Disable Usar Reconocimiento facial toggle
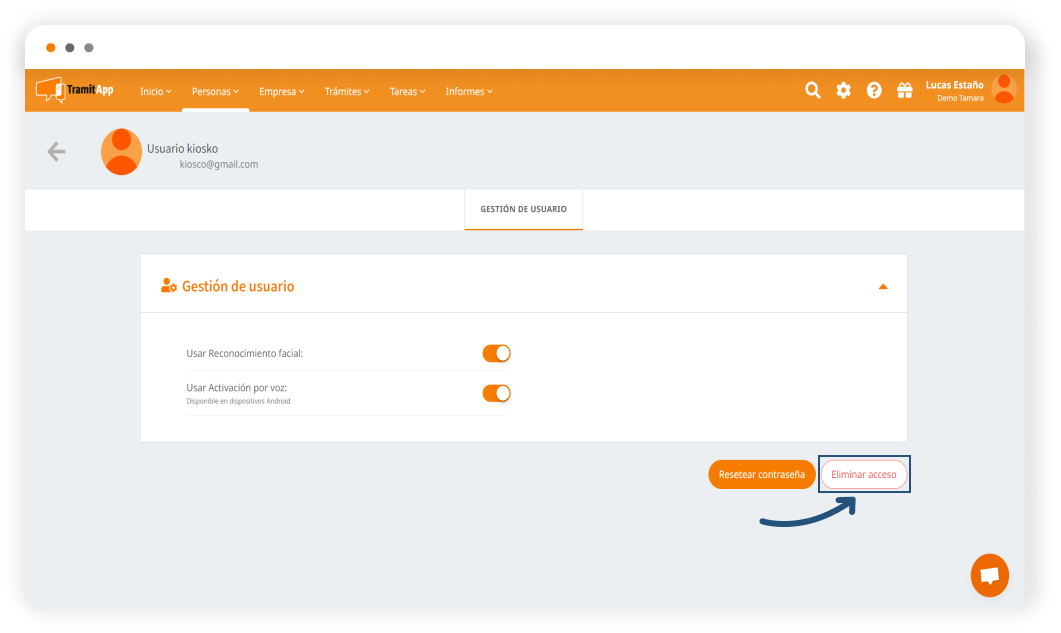 [496, 353]
